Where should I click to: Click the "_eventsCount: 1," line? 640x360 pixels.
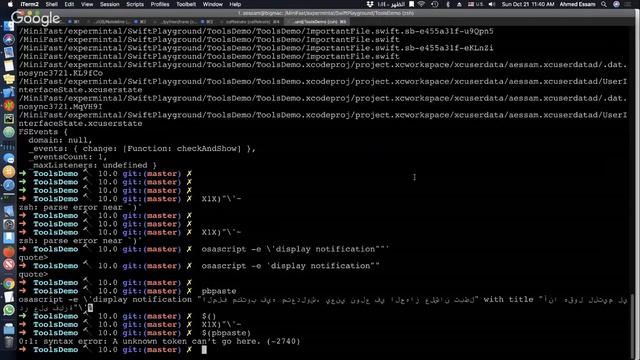(68, 157)
